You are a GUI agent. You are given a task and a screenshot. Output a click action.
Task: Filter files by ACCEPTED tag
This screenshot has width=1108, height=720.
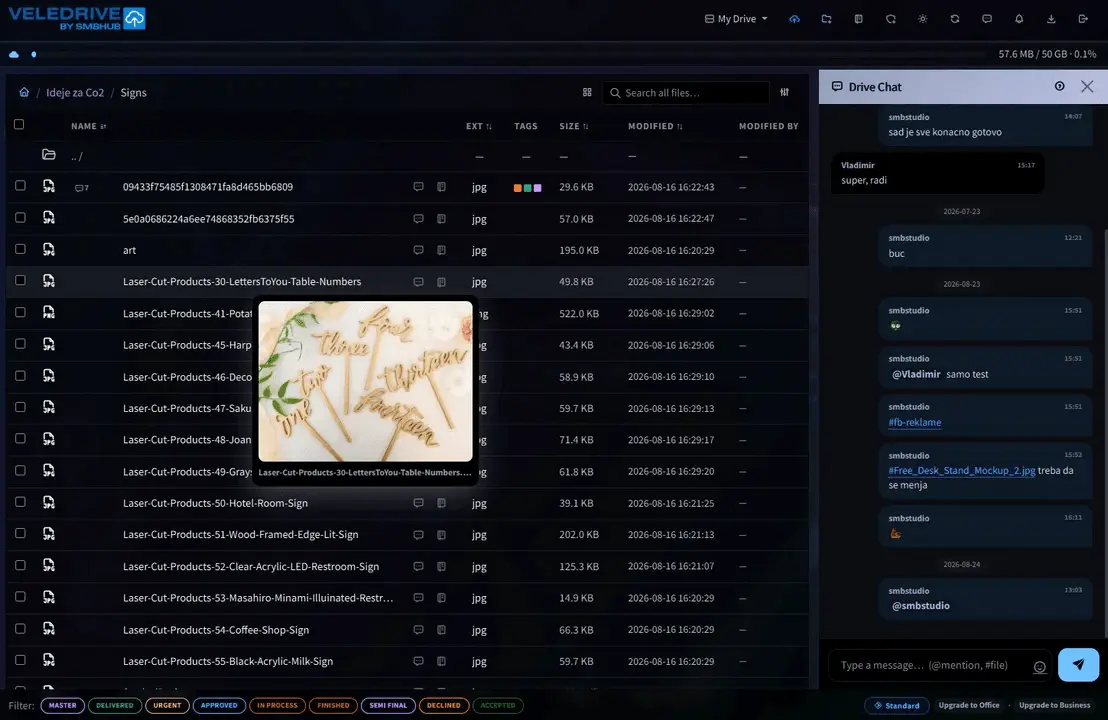pyautogui.click(x=498, y=705)
